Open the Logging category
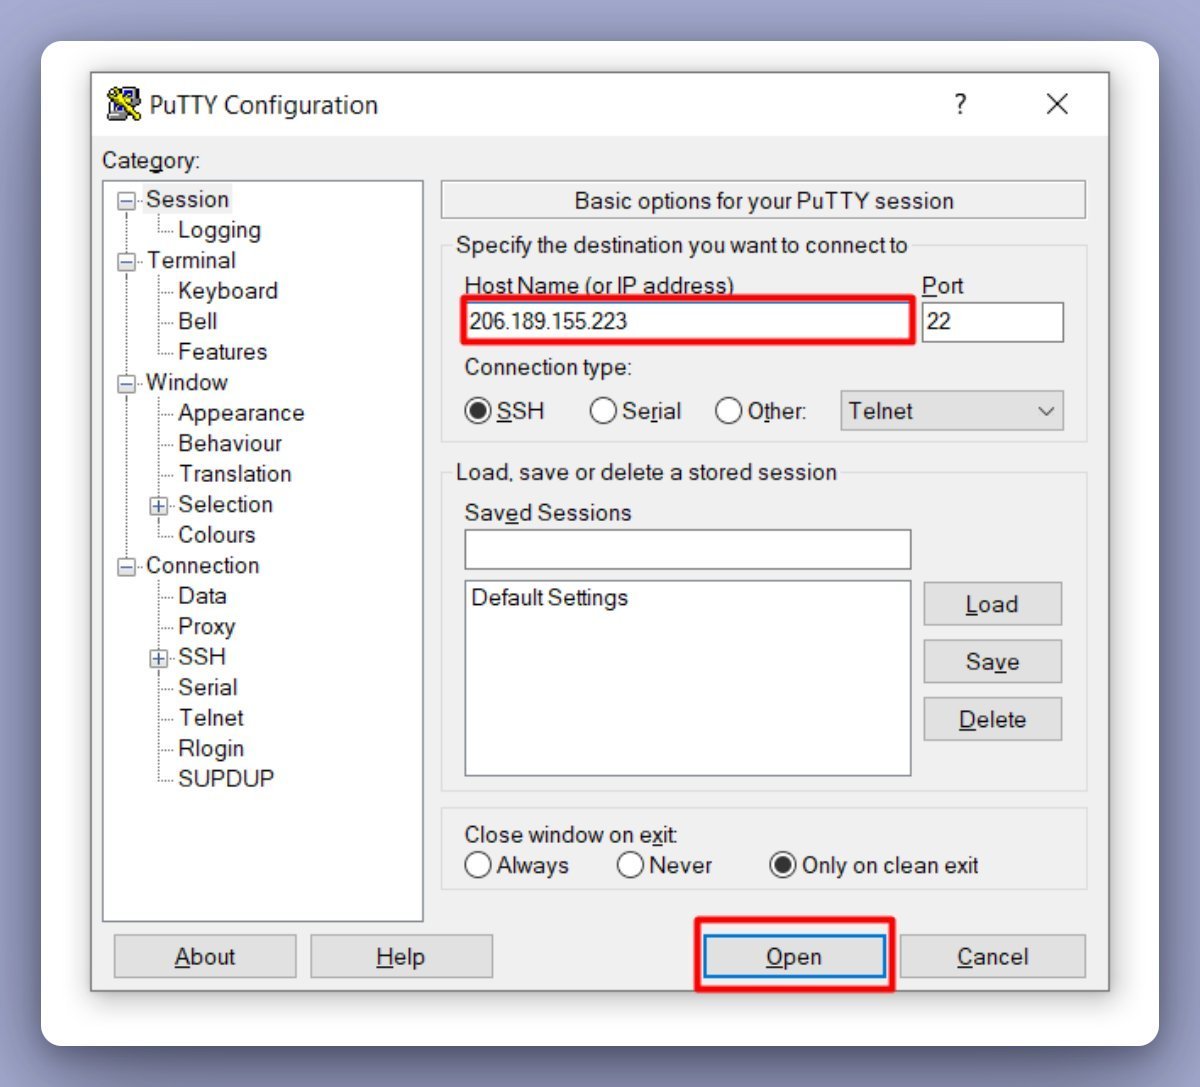Image resolution: width=1200 pixels, height=1087 pixels. (219, 230)
